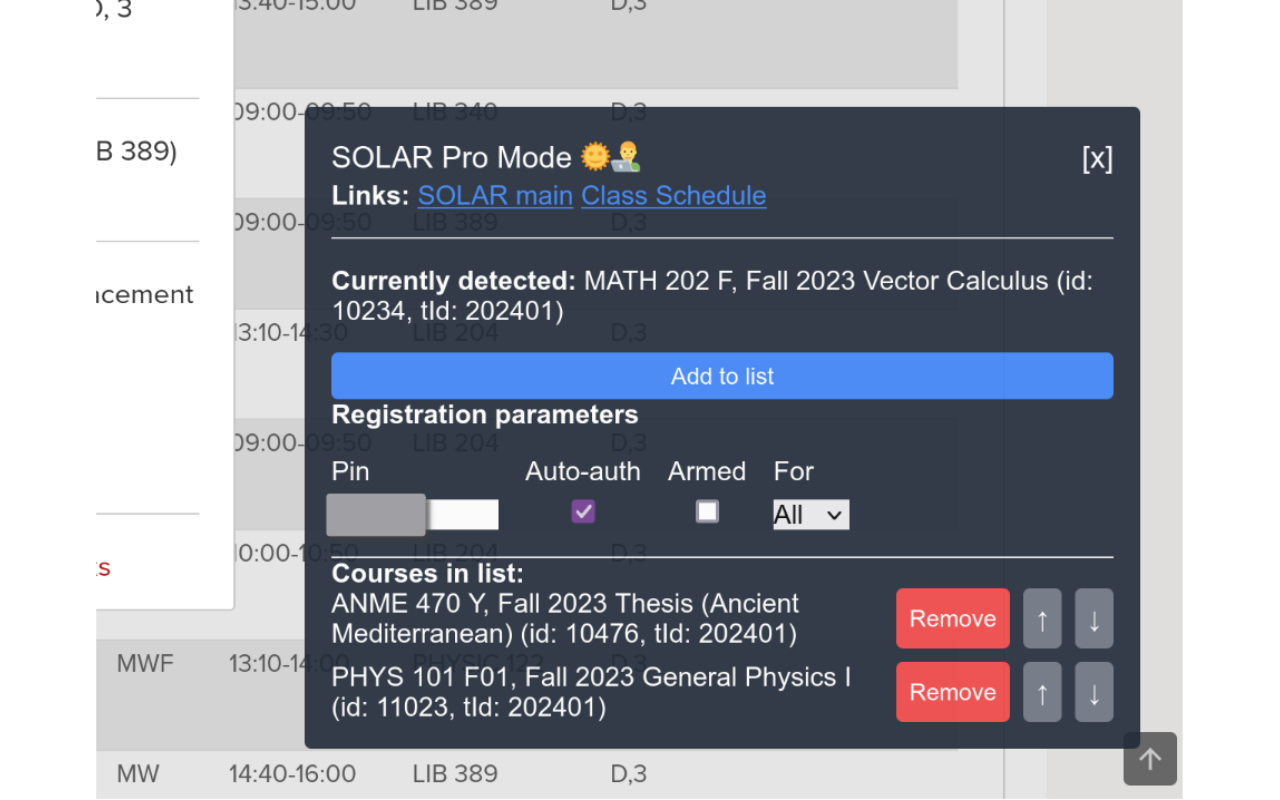This screenshot has height=800, width=1280.
Task: Move ANME 470 Y down in list
Action: (x=1094, y=619)
